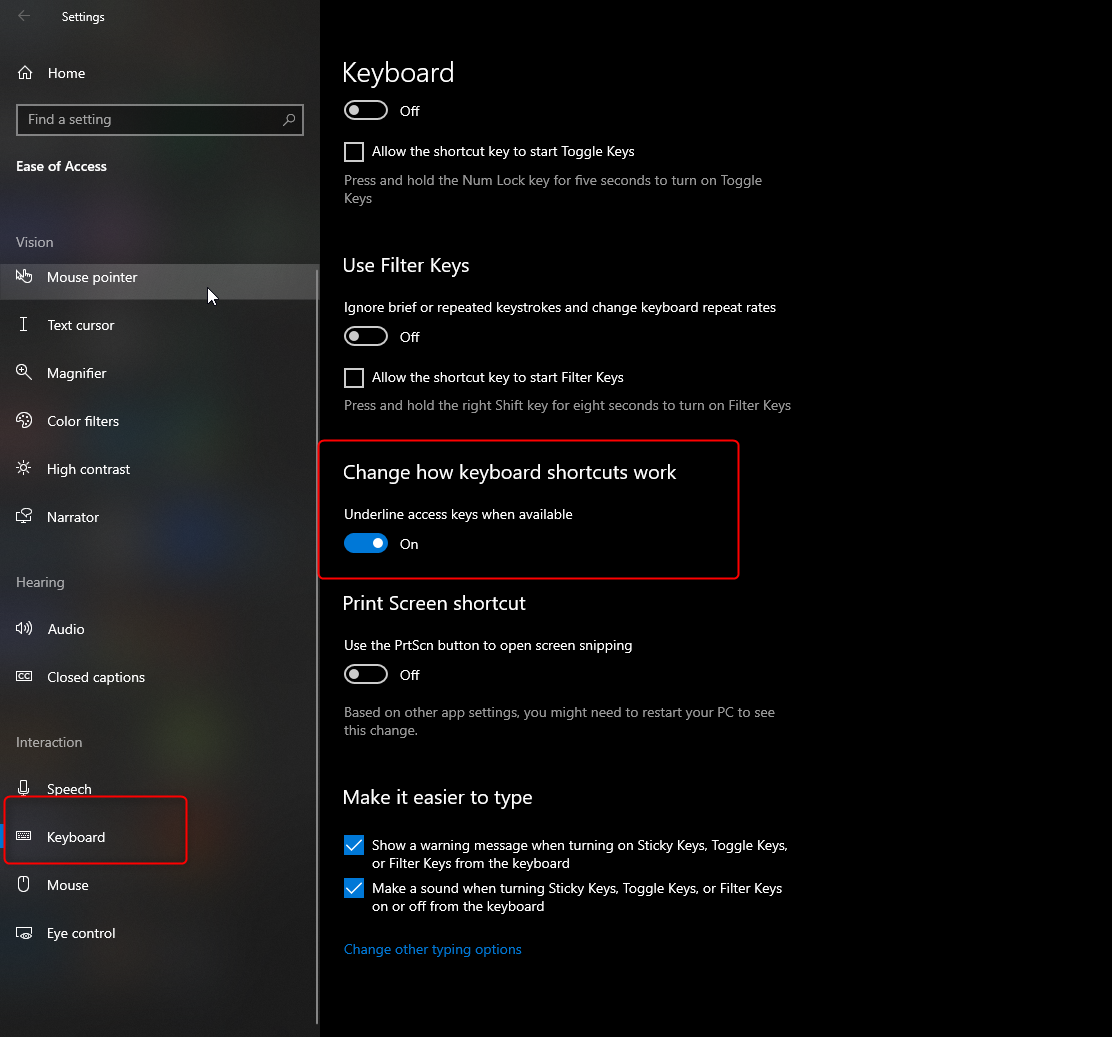This screenshot has height=1037, width=1112.
Task: Click the Speech microphone icon
Action: coord(24,788)
